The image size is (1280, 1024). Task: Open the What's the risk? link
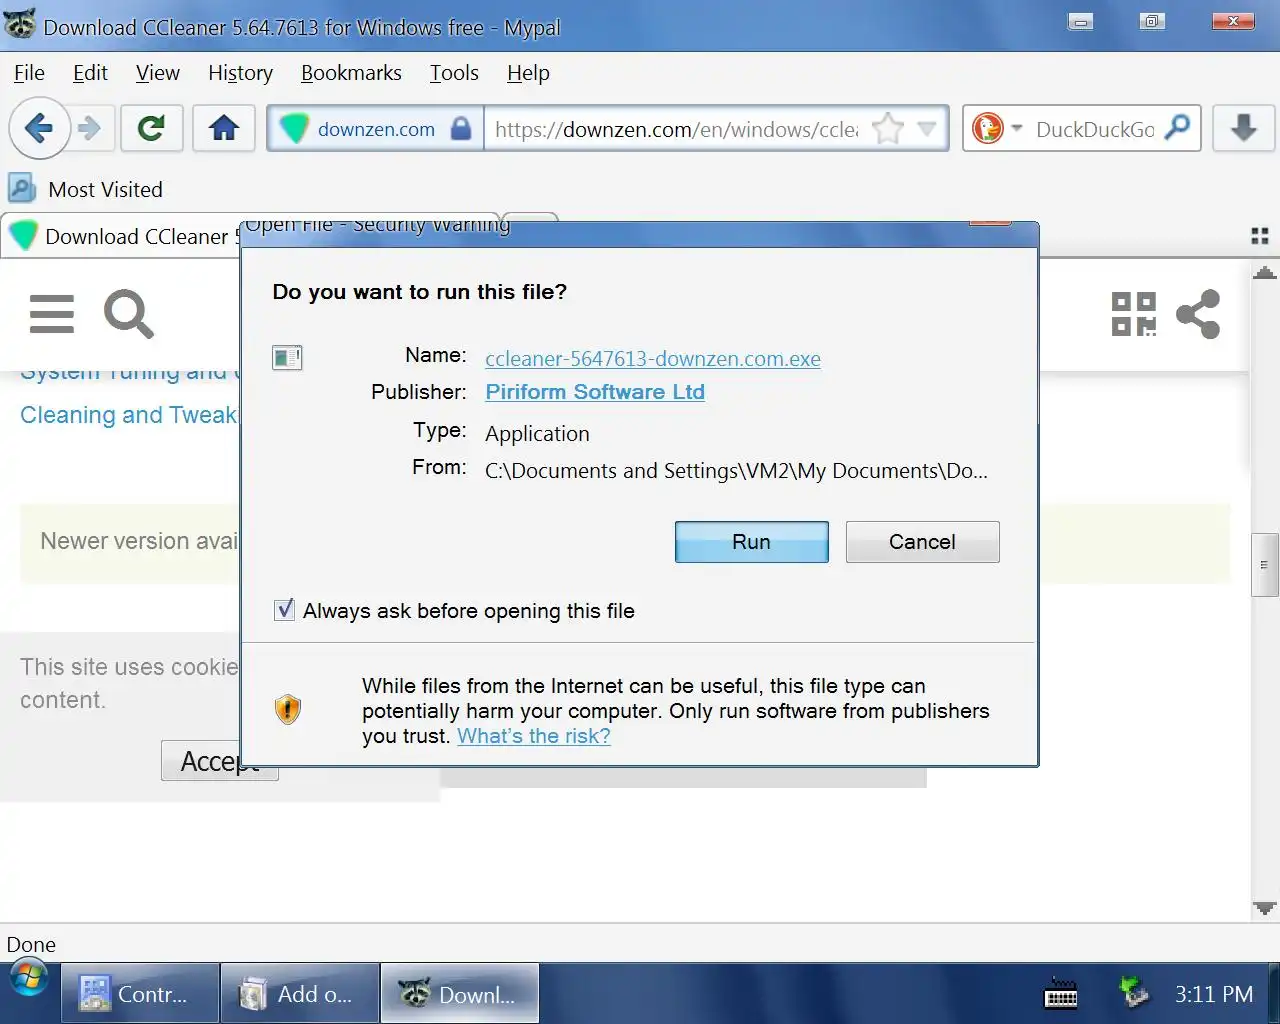click(x=534, y=736)
